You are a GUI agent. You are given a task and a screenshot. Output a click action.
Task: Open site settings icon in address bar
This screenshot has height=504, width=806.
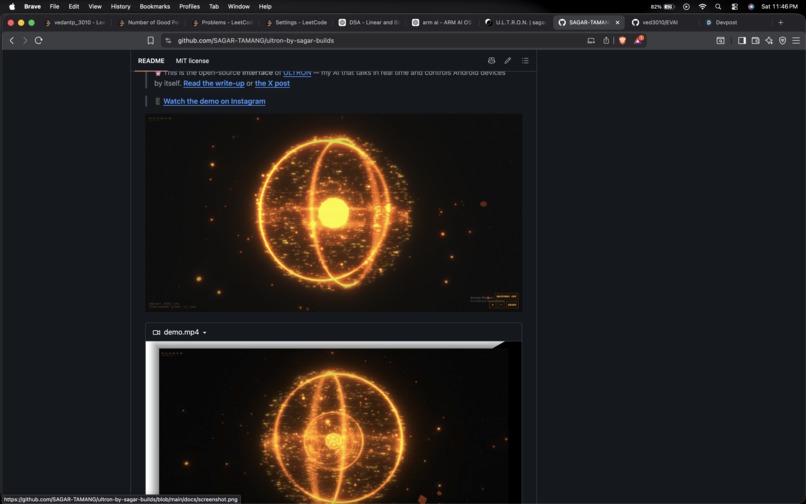point(168,41)
